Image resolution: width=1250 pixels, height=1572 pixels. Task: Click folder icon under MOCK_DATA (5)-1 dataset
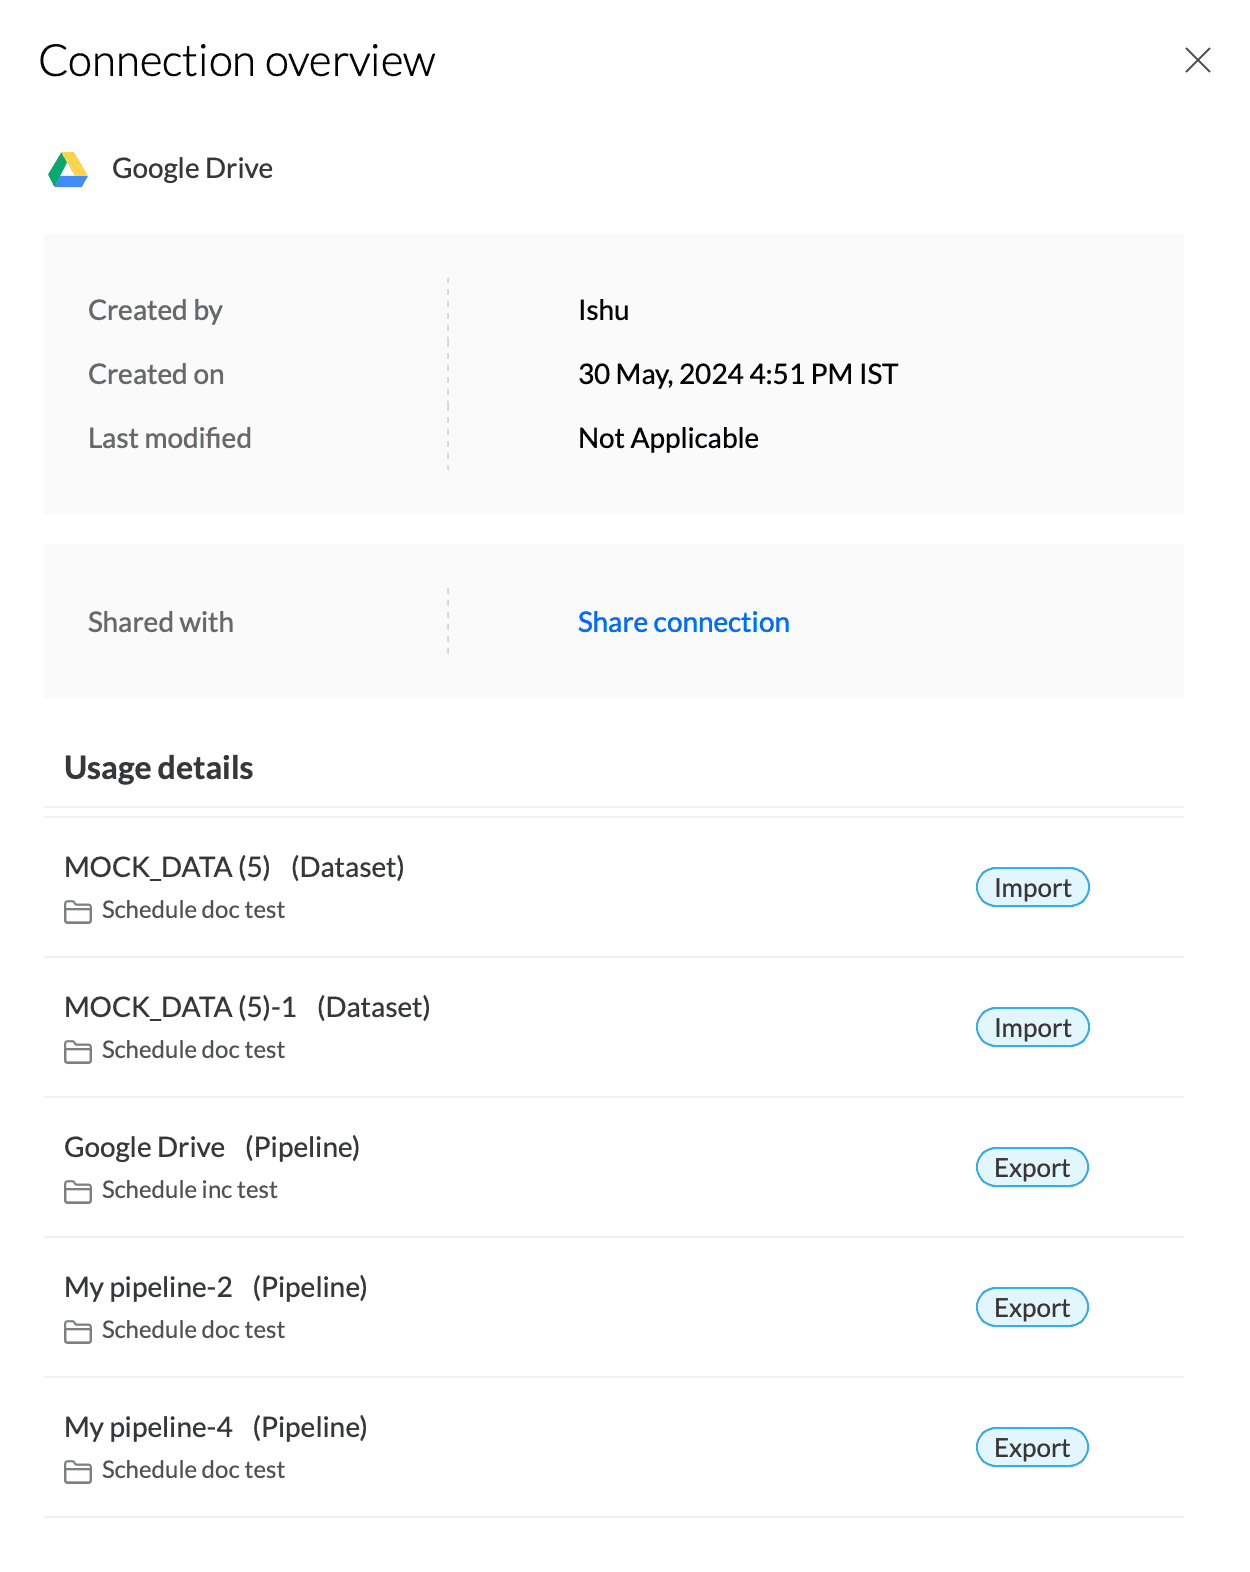click(77, 1051)
